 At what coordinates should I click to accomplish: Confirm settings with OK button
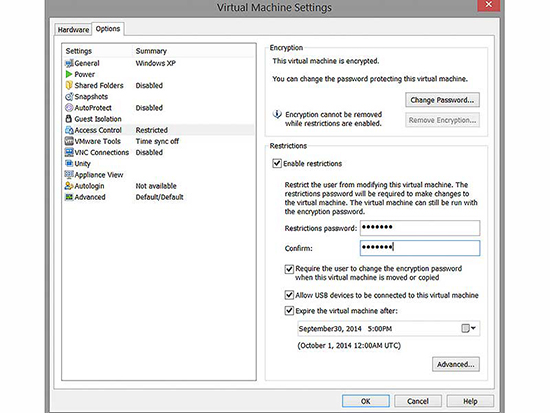365,401
